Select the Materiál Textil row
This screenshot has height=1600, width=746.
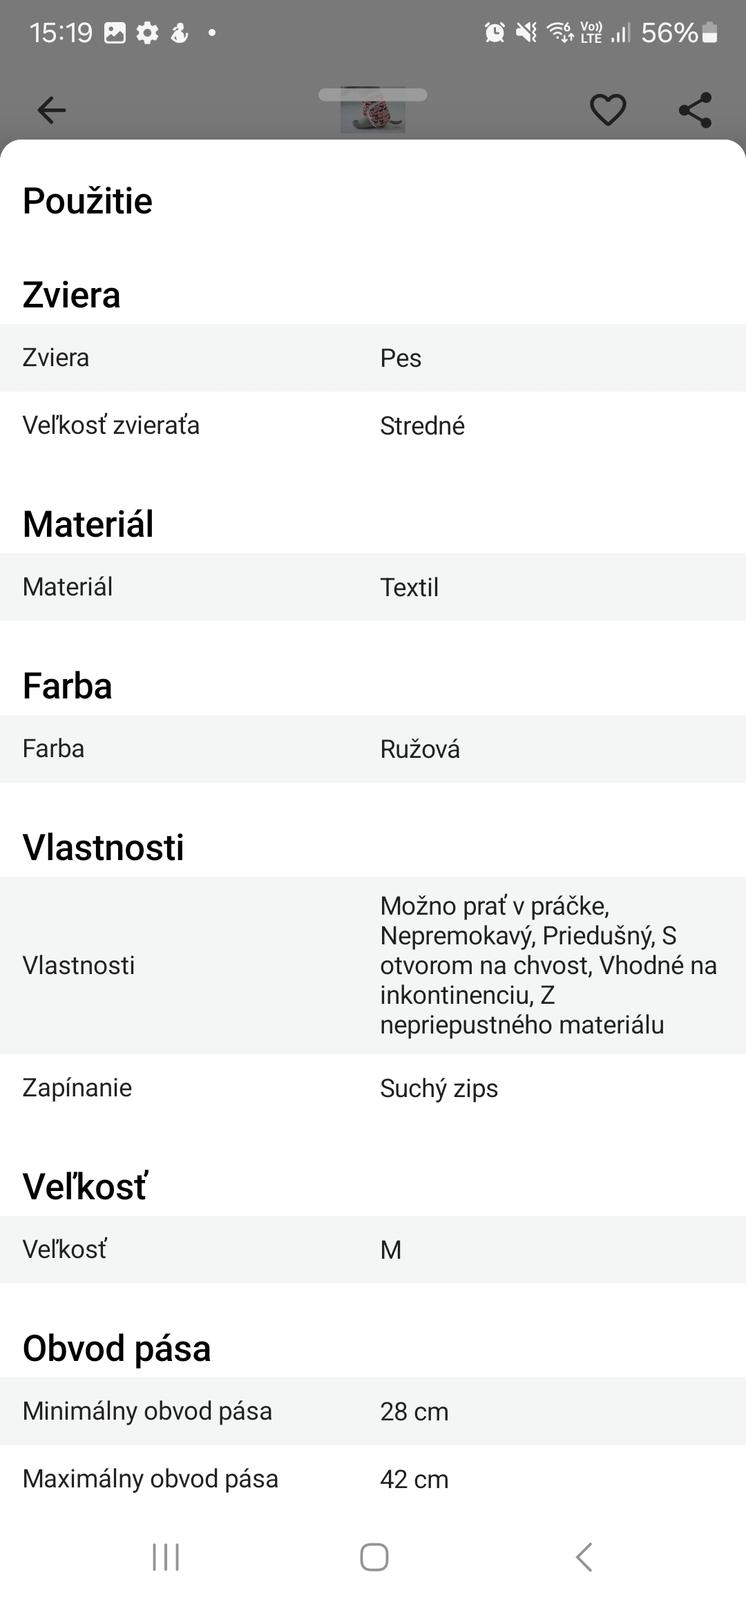click(x=373, y=587)
